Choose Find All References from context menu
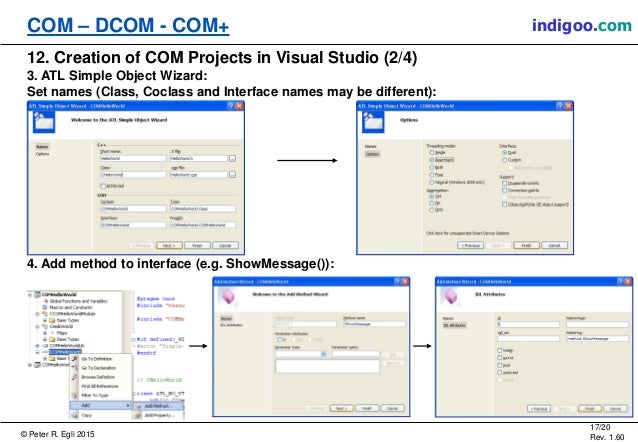Screen dimensions: 638x442 point(100,386)
